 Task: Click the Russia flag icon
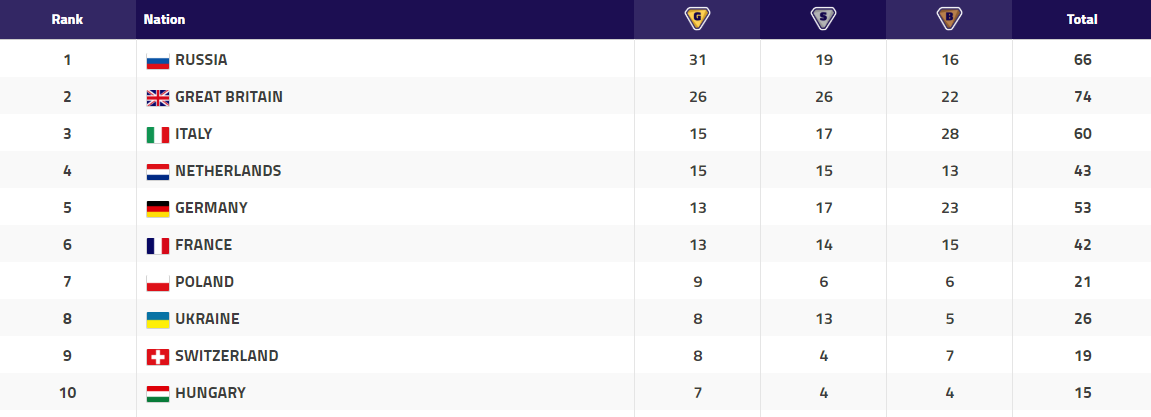click(158, 61)
